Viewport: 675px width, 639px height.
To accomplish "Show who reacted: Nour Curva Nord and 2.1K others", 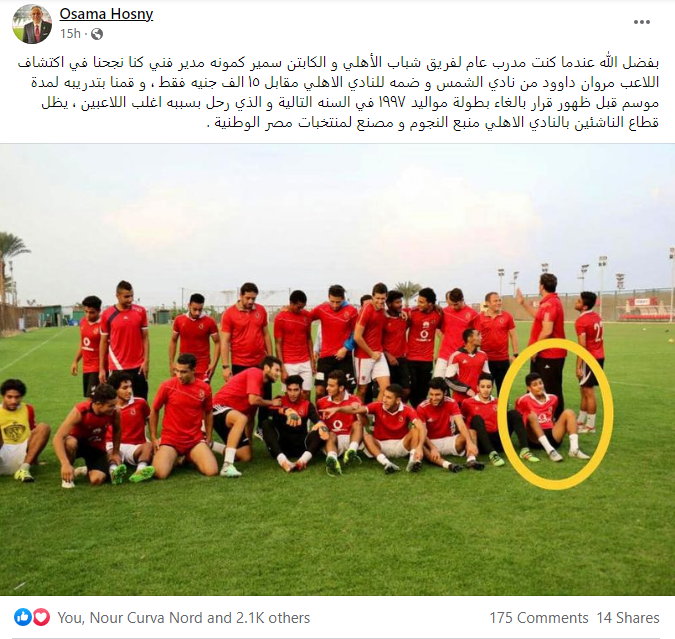I will 184,618.
